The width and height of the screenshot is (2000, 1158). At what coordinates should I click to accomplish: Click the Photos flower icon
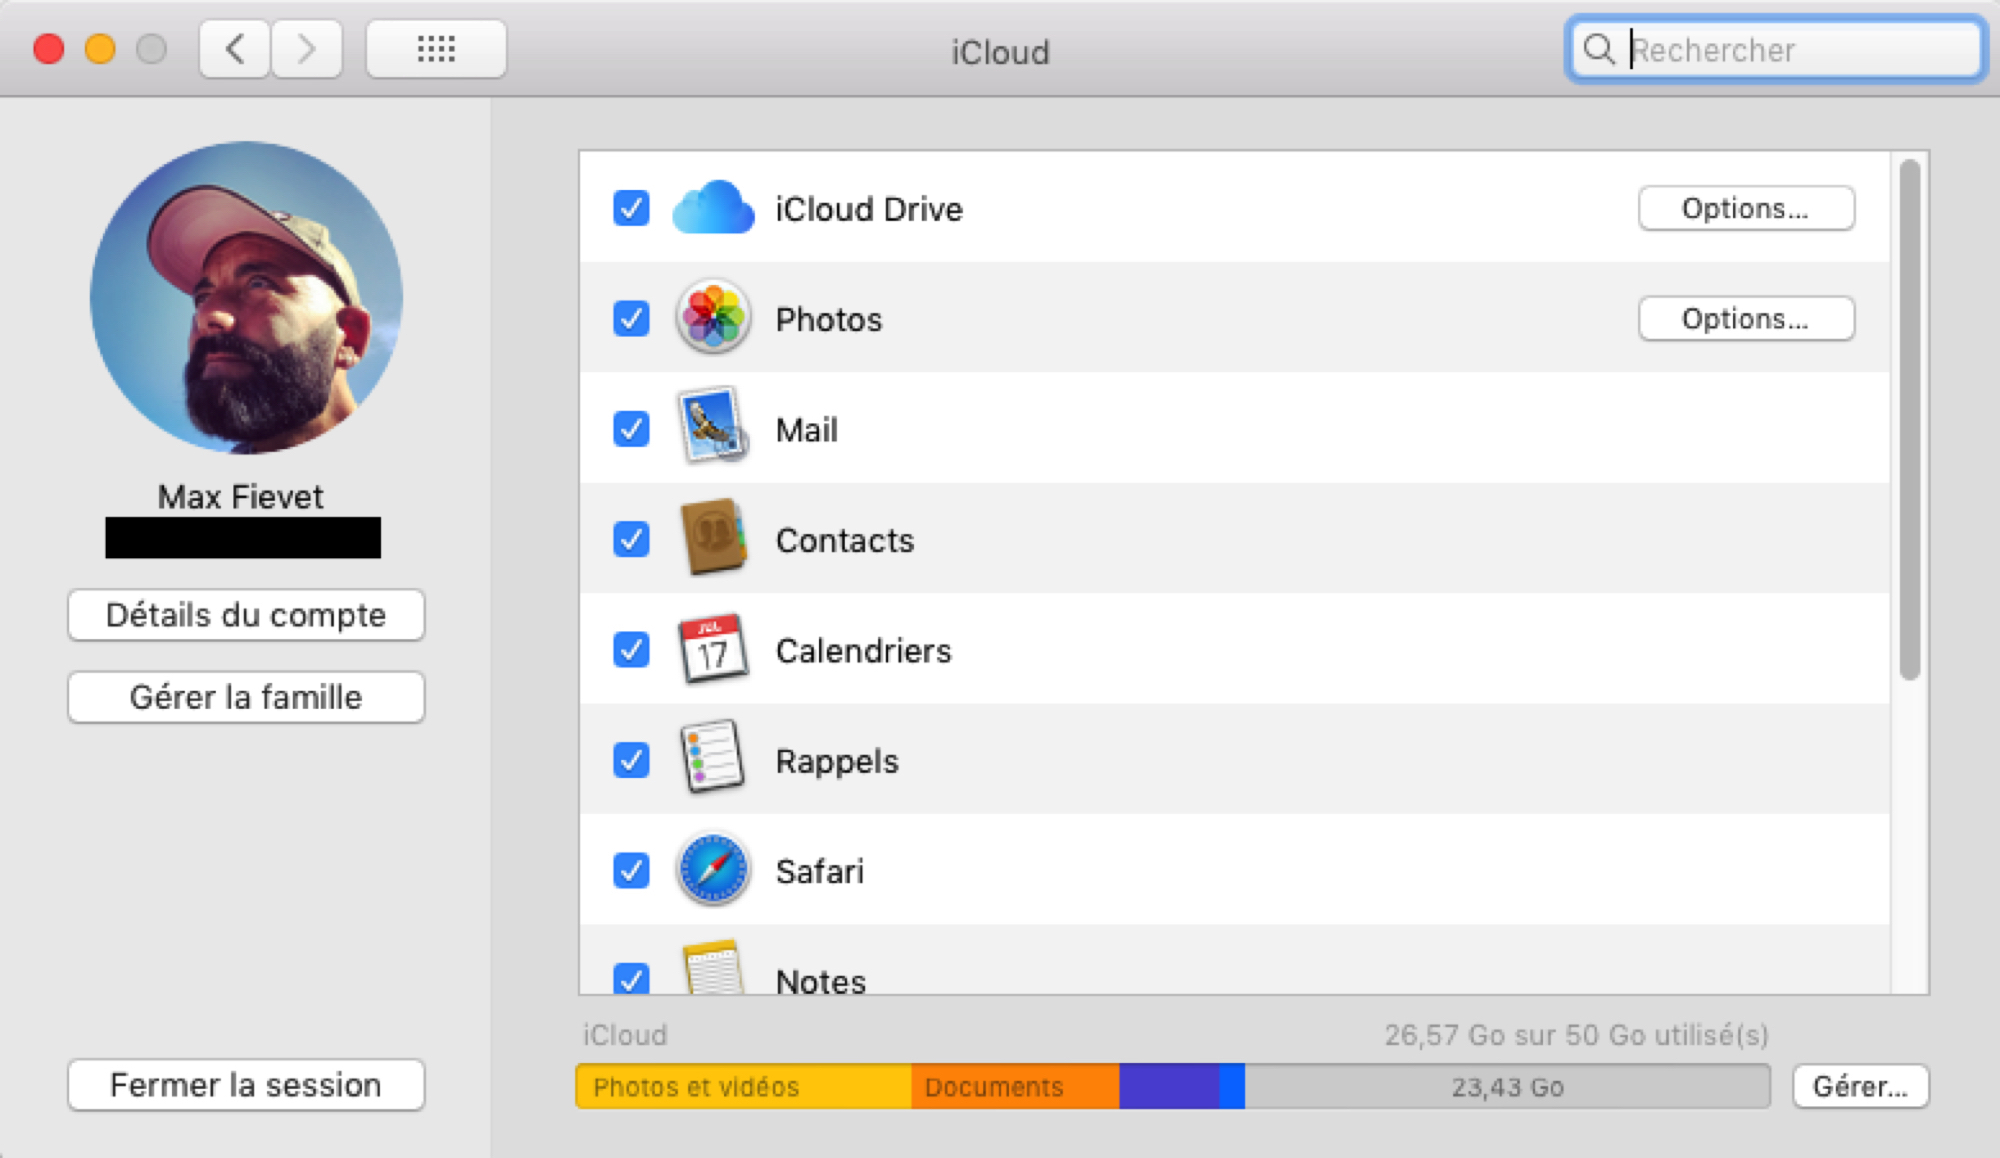[713, 318]
